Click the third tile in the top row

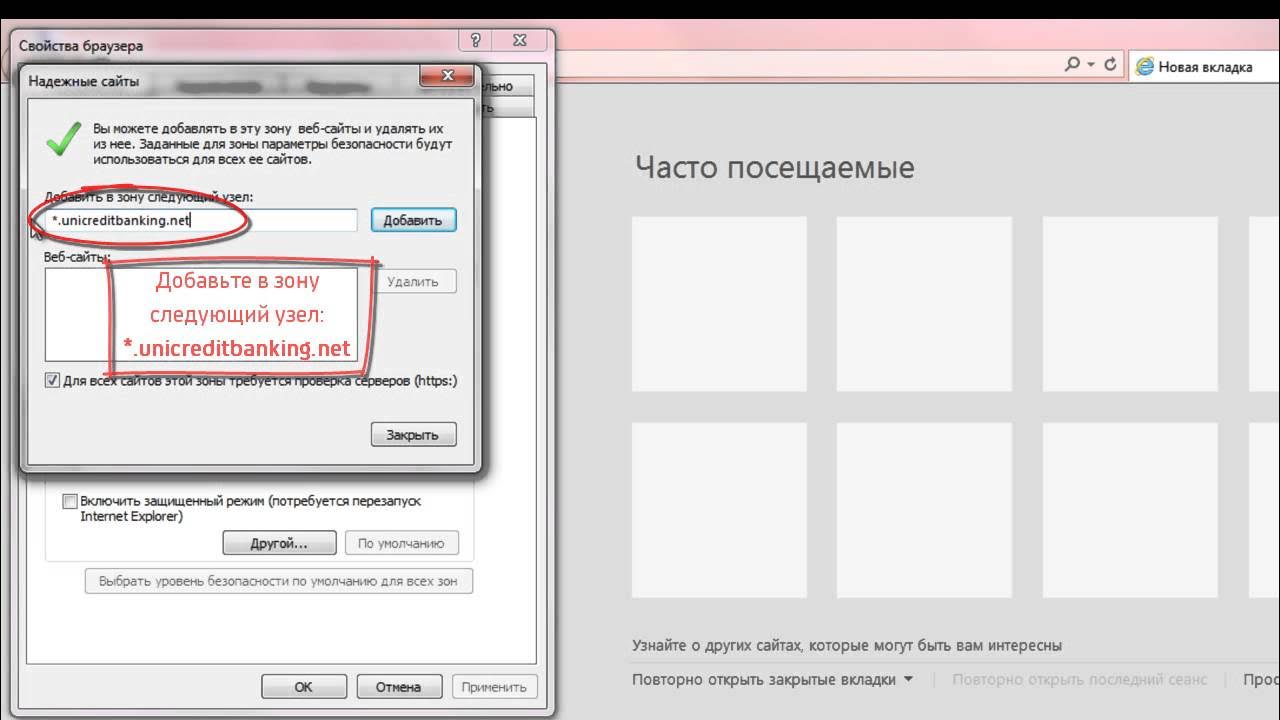point(1130,305)
